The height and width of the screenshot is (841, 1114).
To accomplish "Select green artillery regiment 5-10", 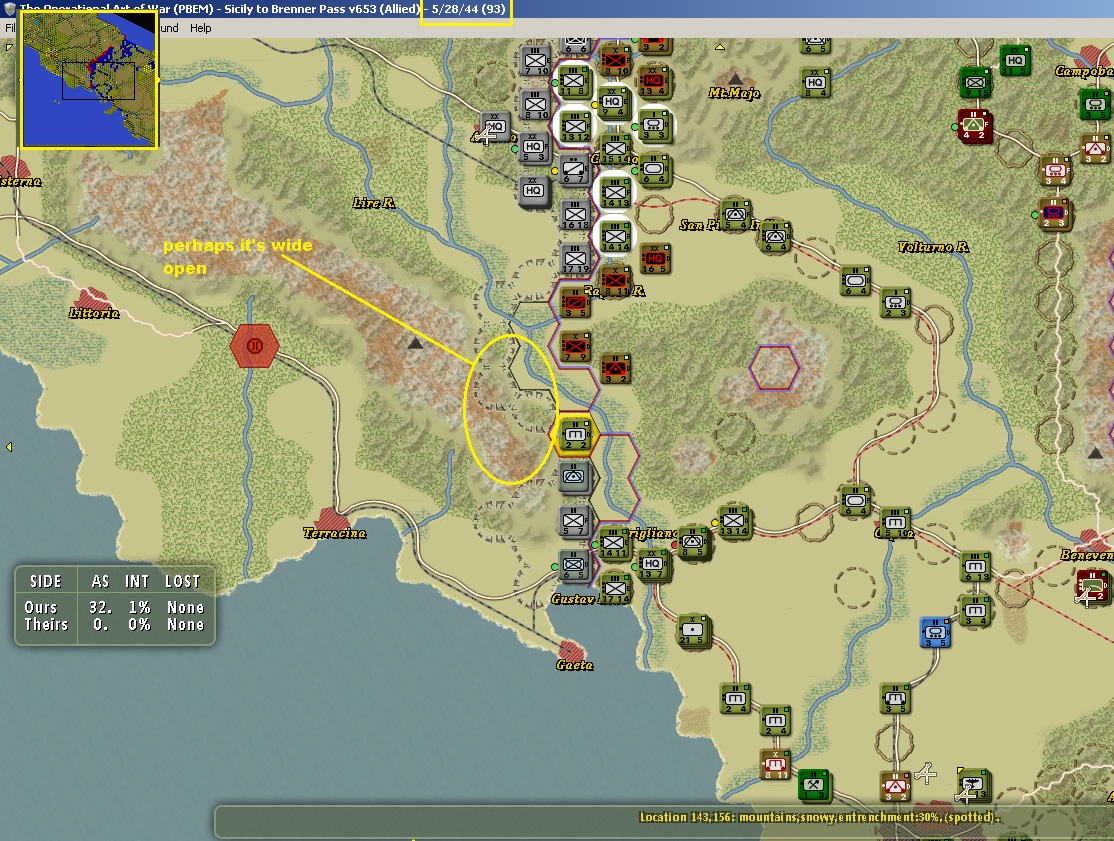I will coord(894,524).
